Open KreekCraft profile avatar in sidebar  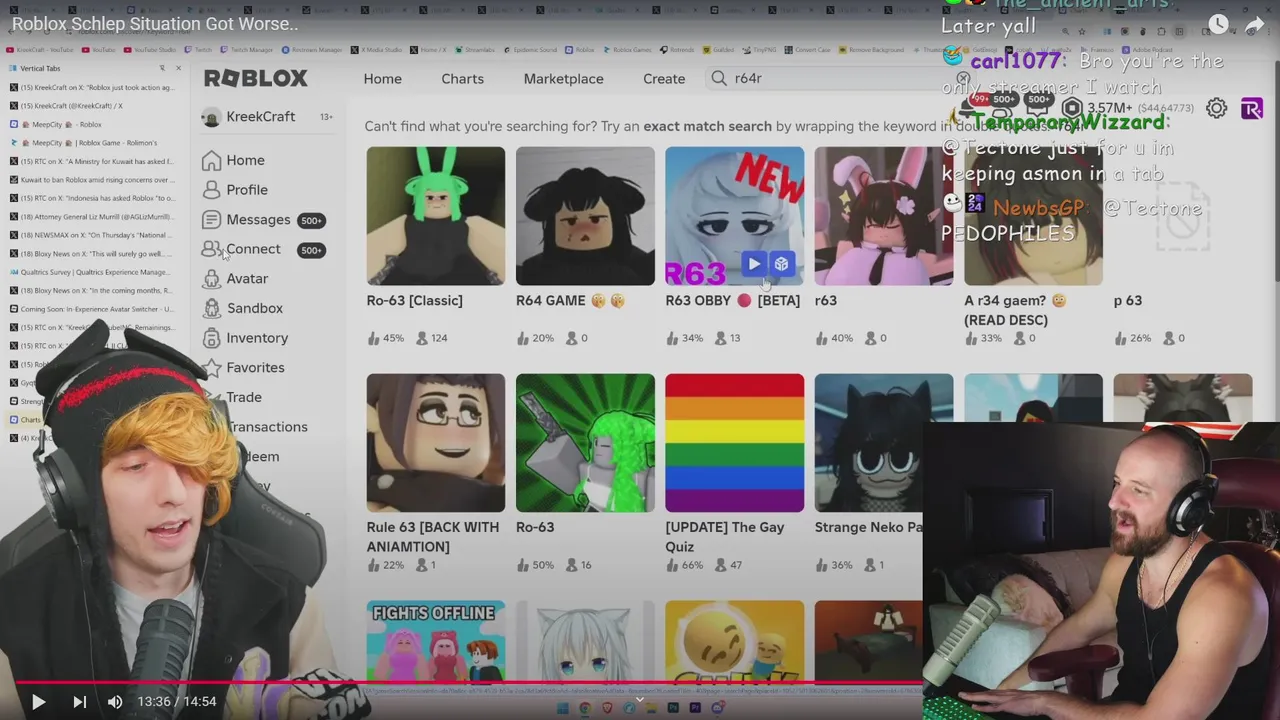click(x=211, y=117)
